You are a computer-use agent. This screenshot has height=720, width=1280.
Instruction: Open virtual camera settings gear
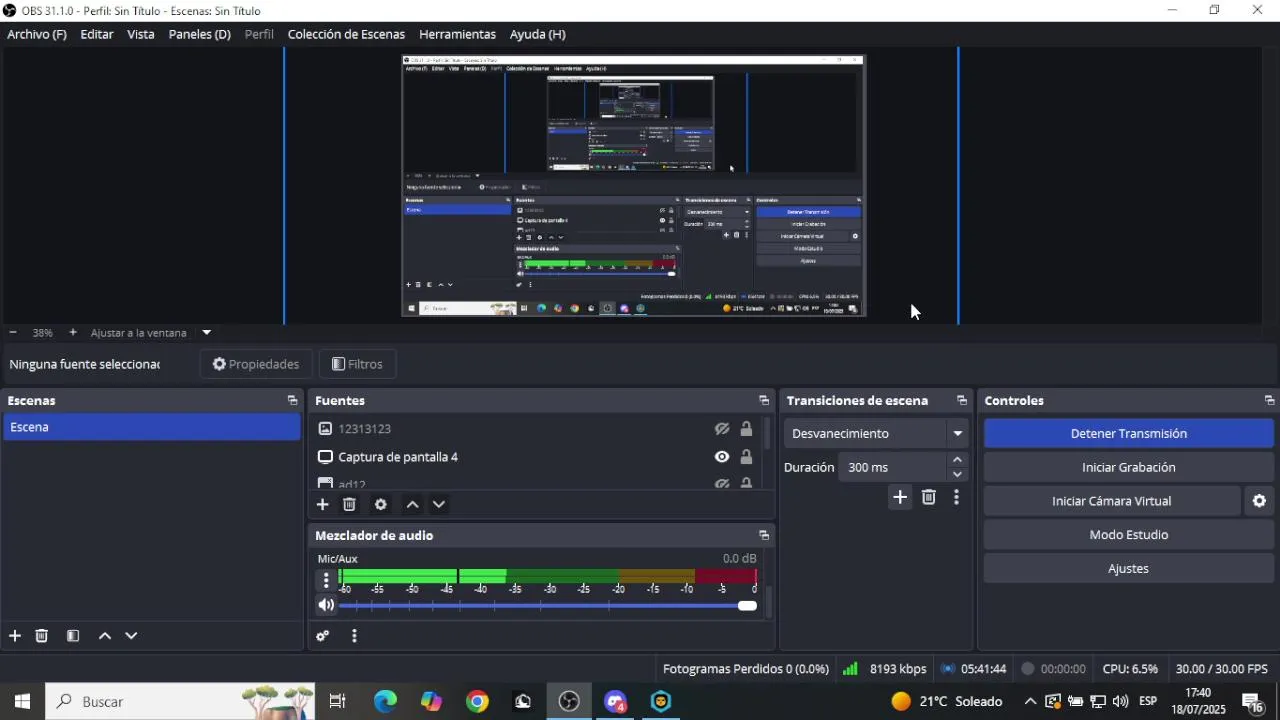pos(1259,501)
